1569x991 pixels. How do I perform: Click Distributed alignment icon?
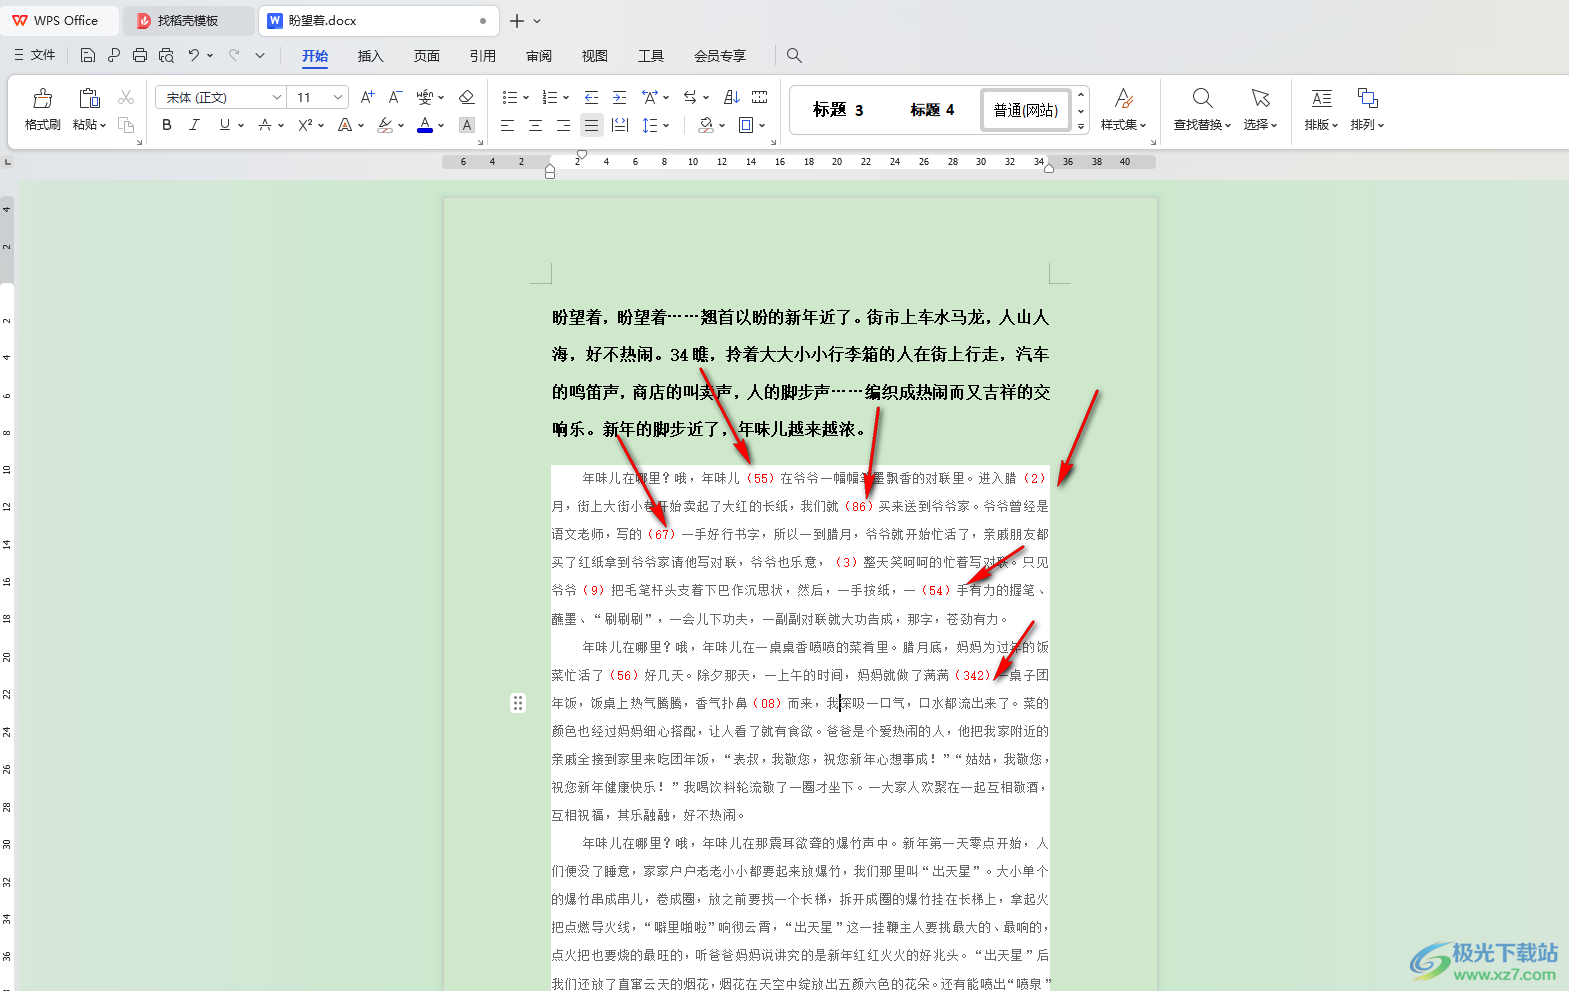click(x=620, y=125)
